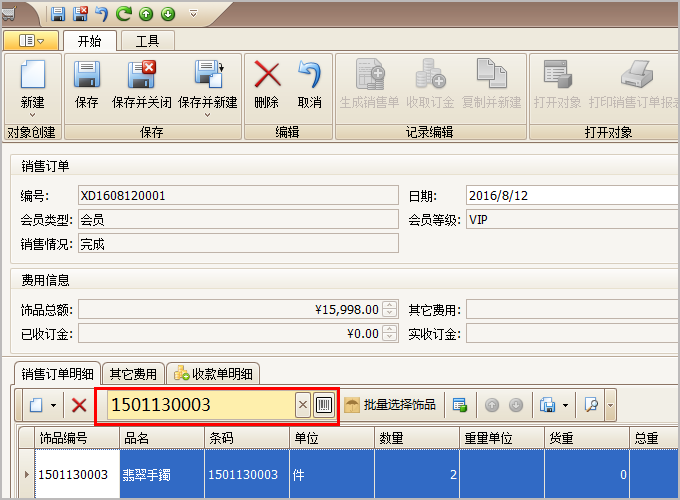680x500 pixels.
Task: Clear the barcode field with X button
Action: click(303, 405)
